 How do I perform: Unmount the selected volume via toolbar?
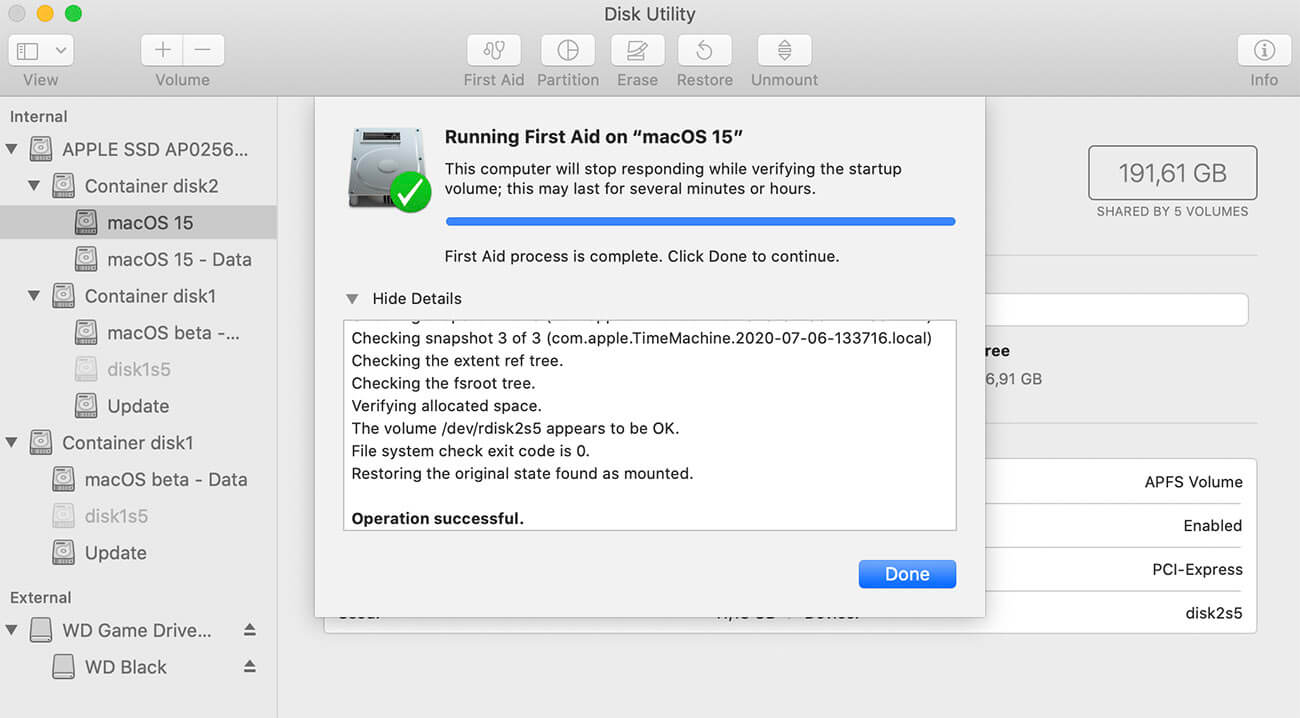coord(784,50)
